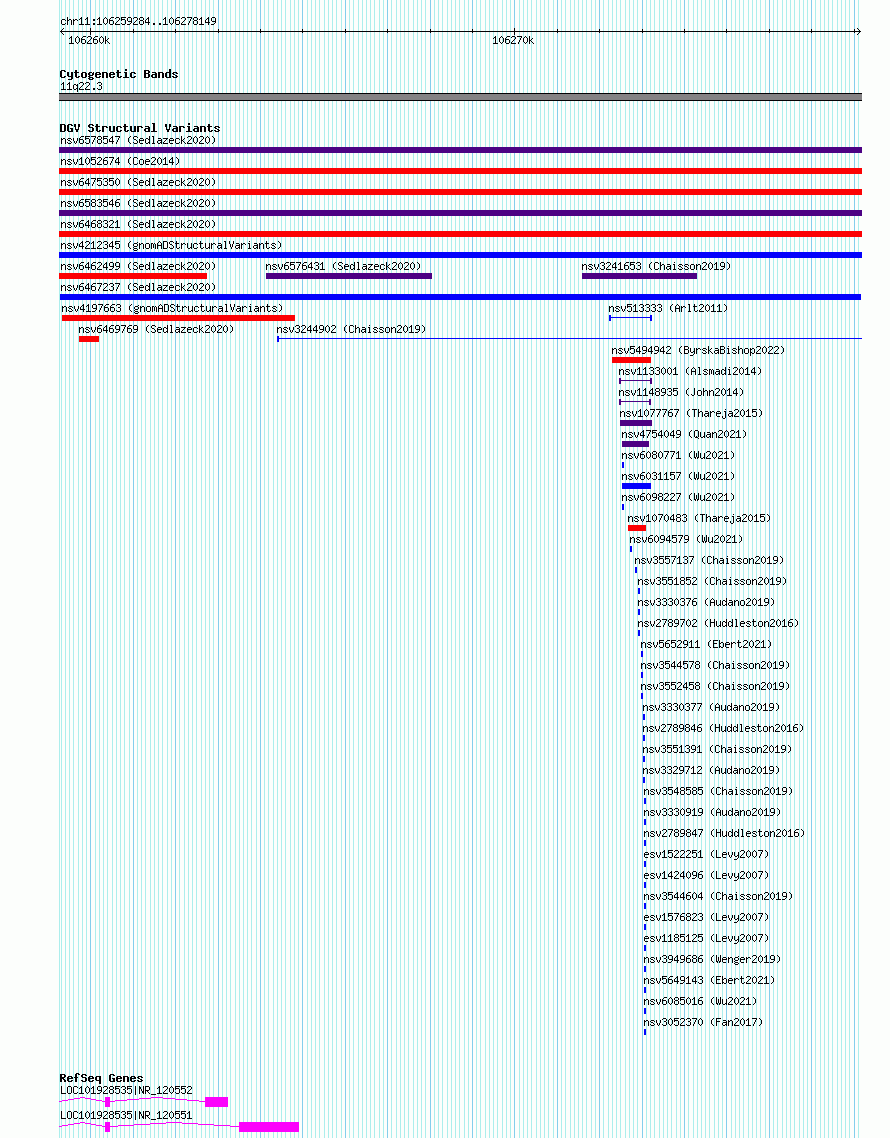Click the nsv4754049 (Quan2021) label

[x=684, y=435]
